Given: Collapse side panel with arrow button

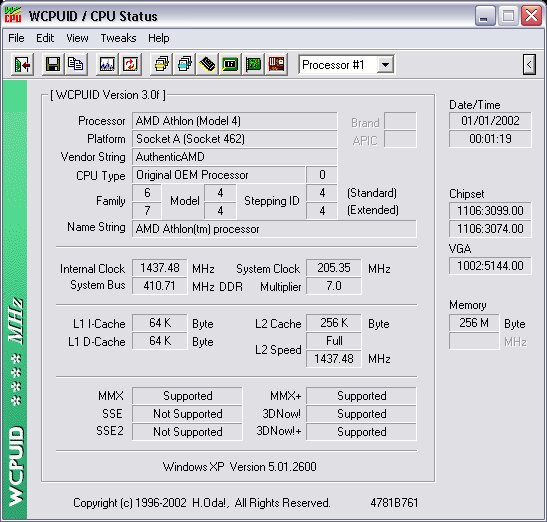Looking at the screenshot, I should pyautogui.click(x=529, y=65).
